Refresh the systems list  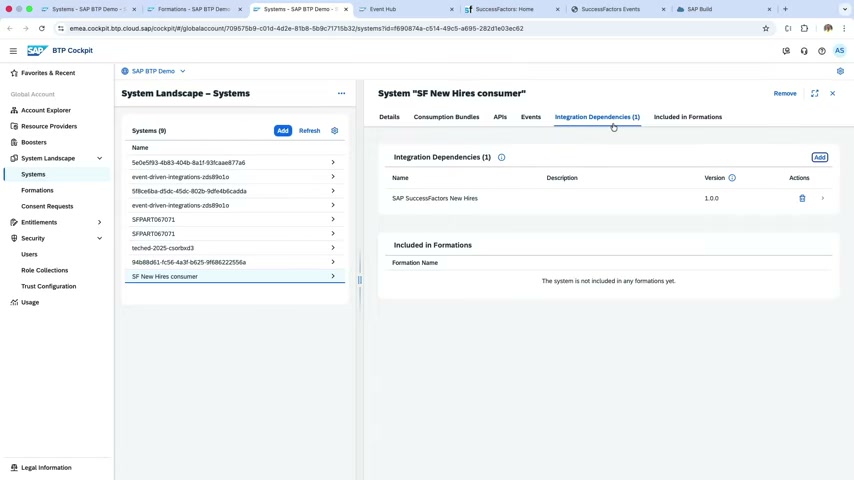point(309,131)
